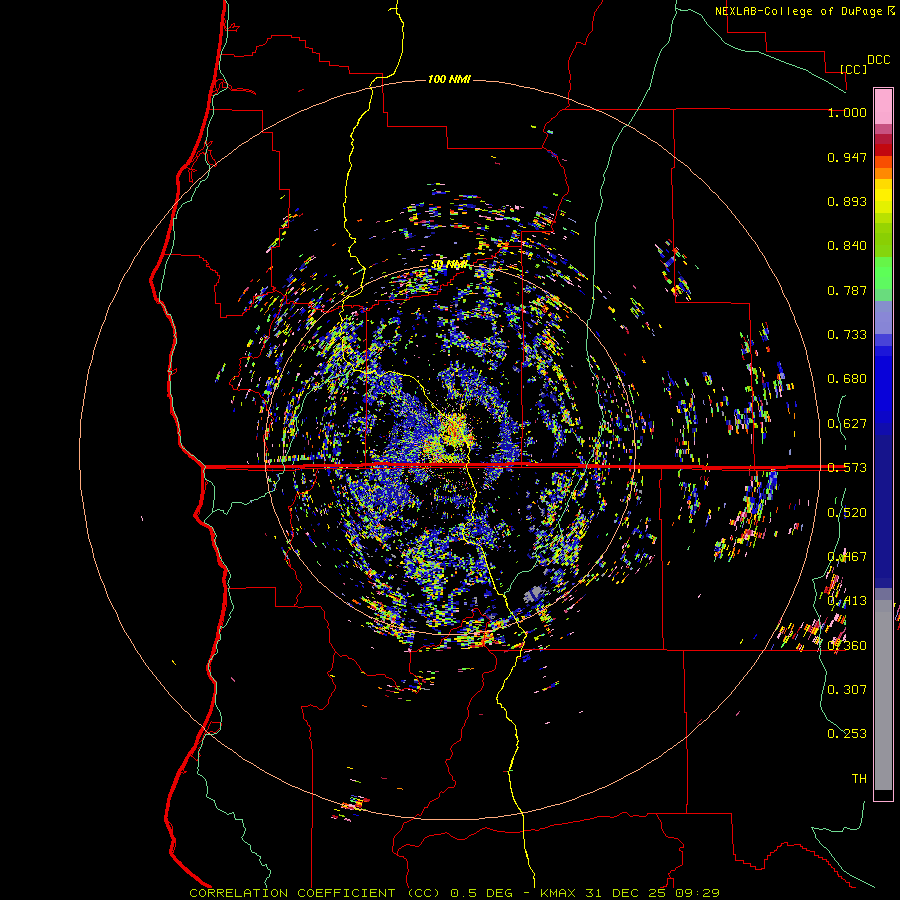The width and height of the screenshot is (900, 900).
Task: Select the 0.893 scale label
Action: (x=847, y=201)
